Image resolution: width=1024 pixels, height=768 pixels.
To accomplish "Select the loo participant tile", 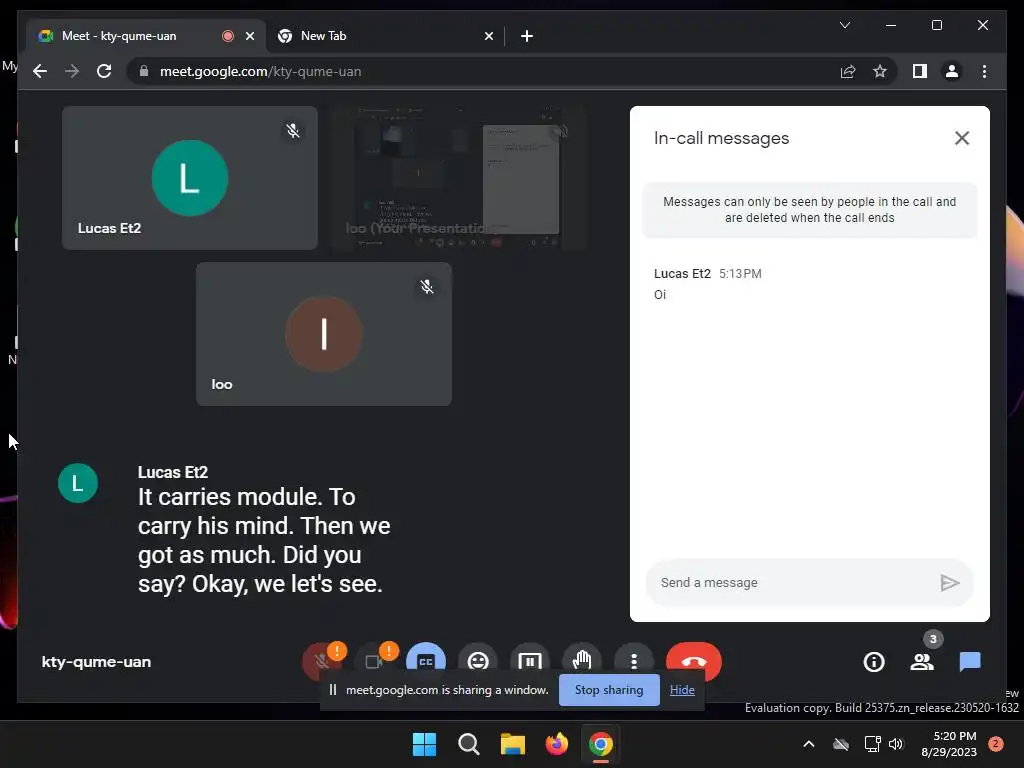I will click(323, 334).
